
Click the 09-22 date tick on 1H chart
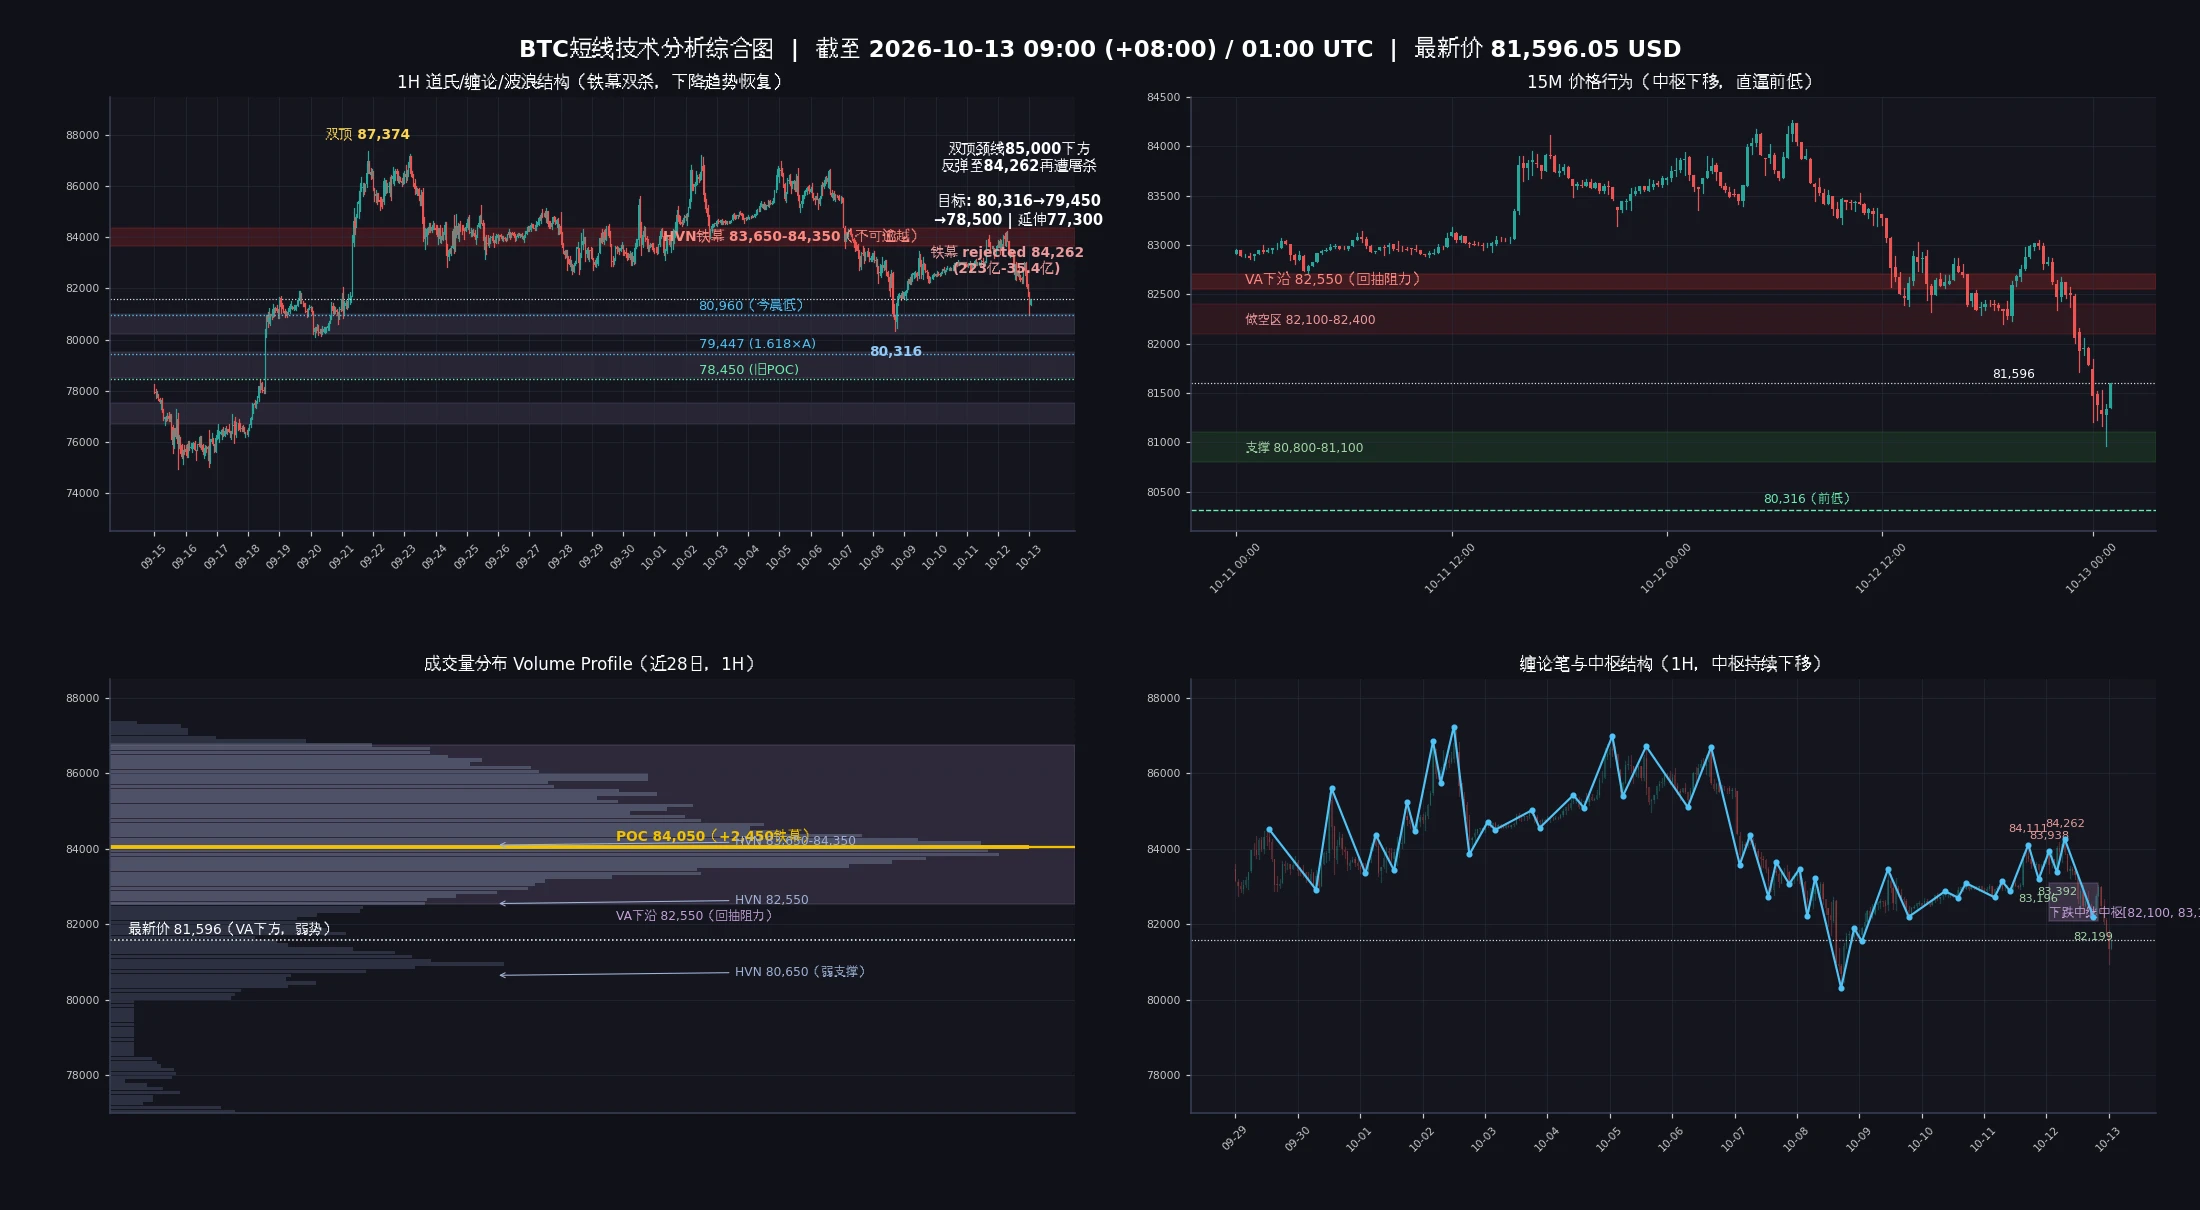[x=372, y=557]
